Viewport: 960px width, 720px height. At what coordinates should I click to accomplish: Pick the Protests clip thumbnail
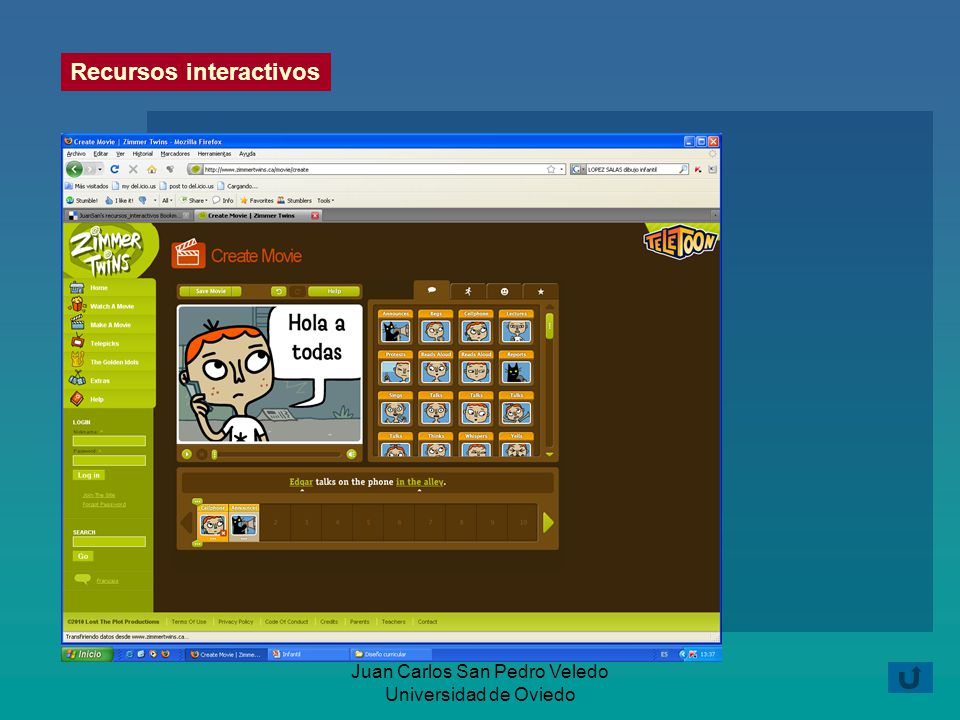pos(395,367)
